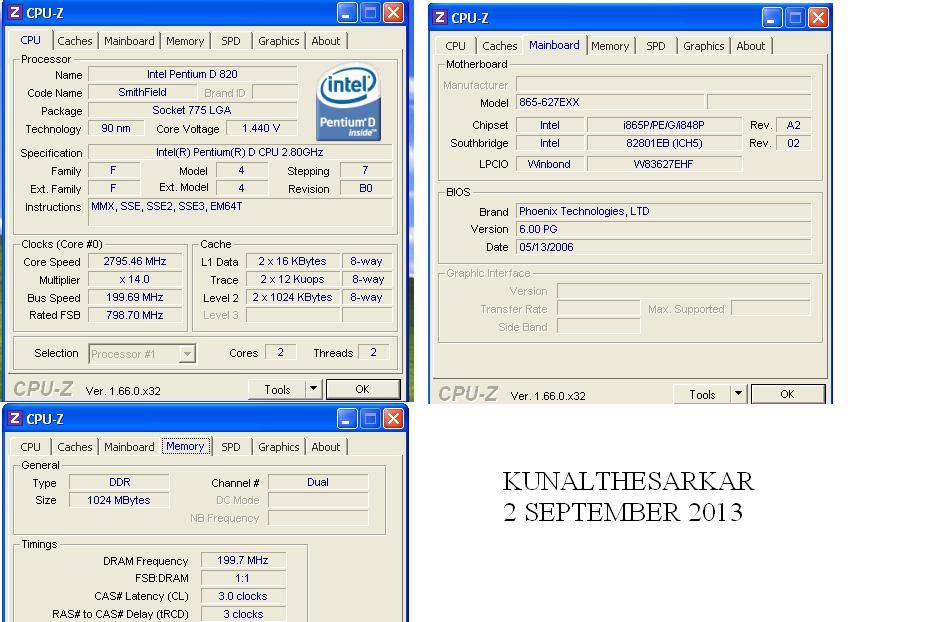Close the top-left CPU-Z window
Screen dimensions: 928x622
(394, 12)
